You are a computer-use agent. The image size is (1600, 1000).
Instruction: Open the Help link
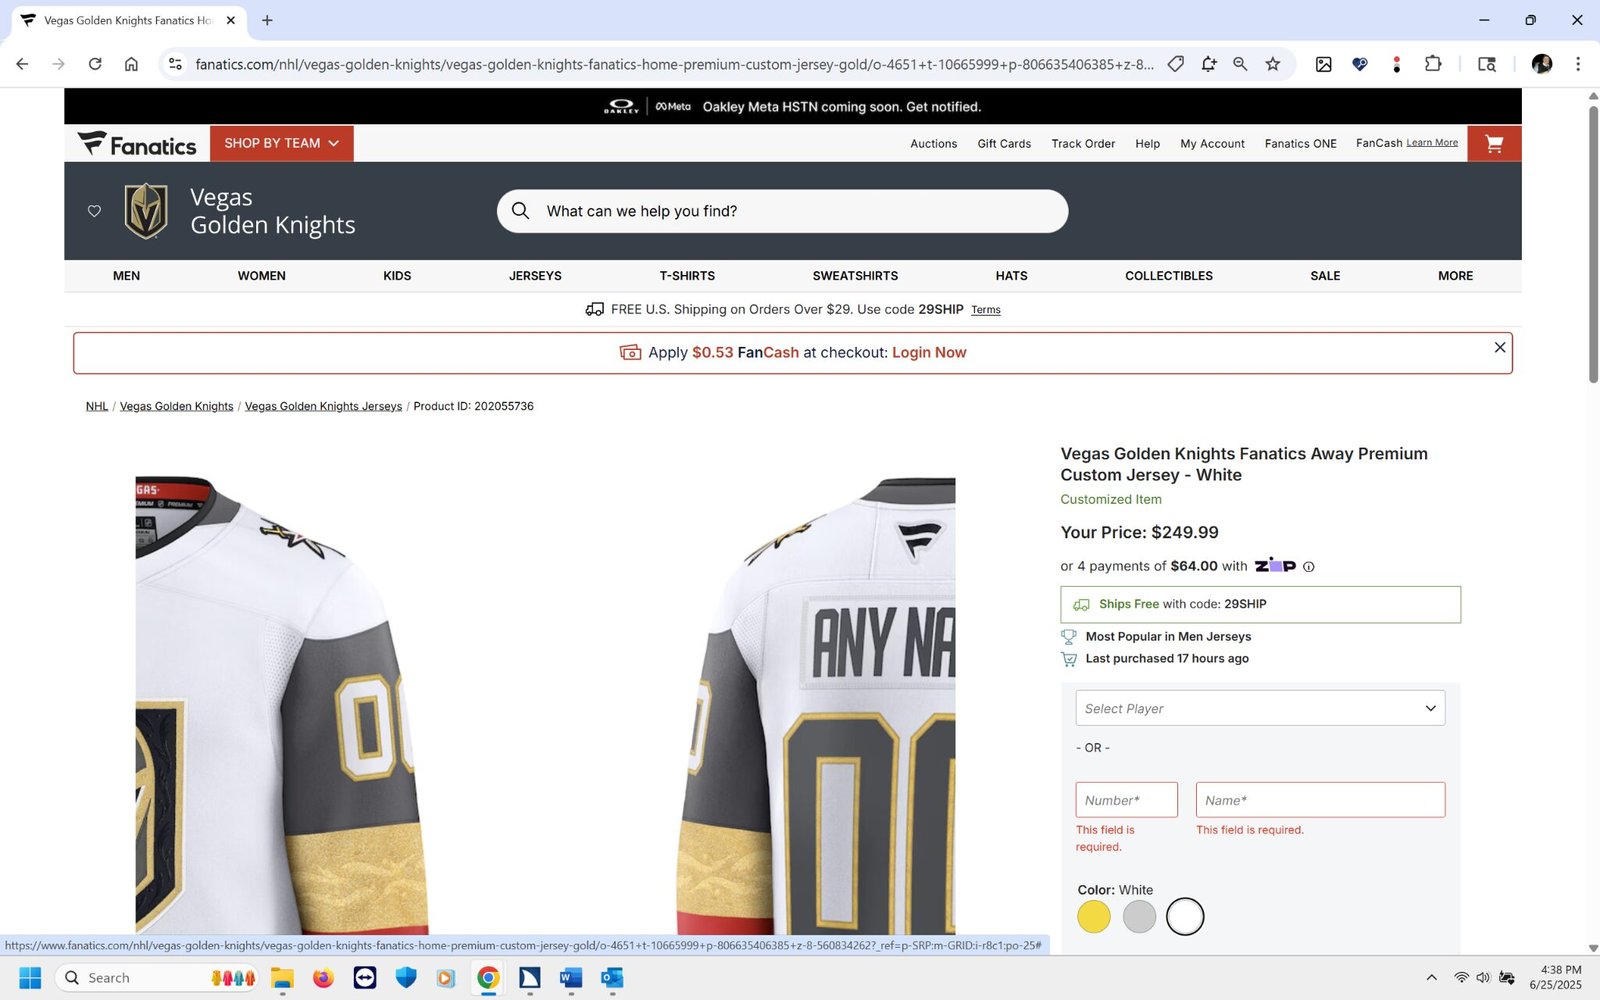(1147, 144)
